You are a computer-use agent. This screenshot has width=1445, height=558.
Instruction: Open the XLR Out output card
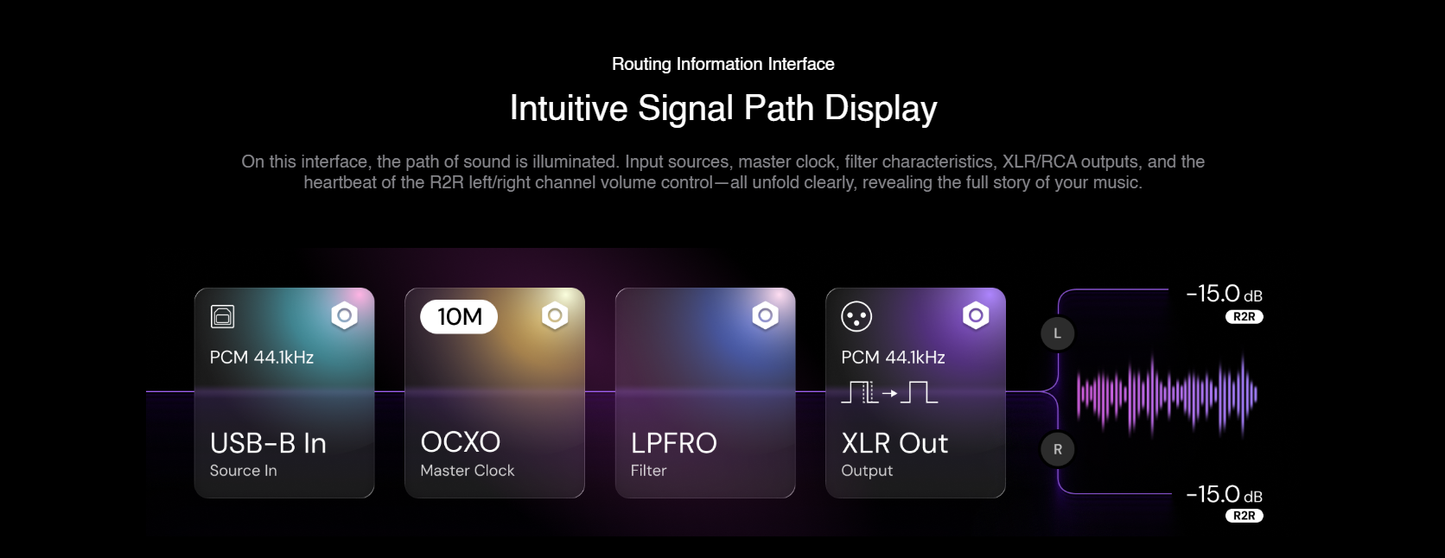915,393
